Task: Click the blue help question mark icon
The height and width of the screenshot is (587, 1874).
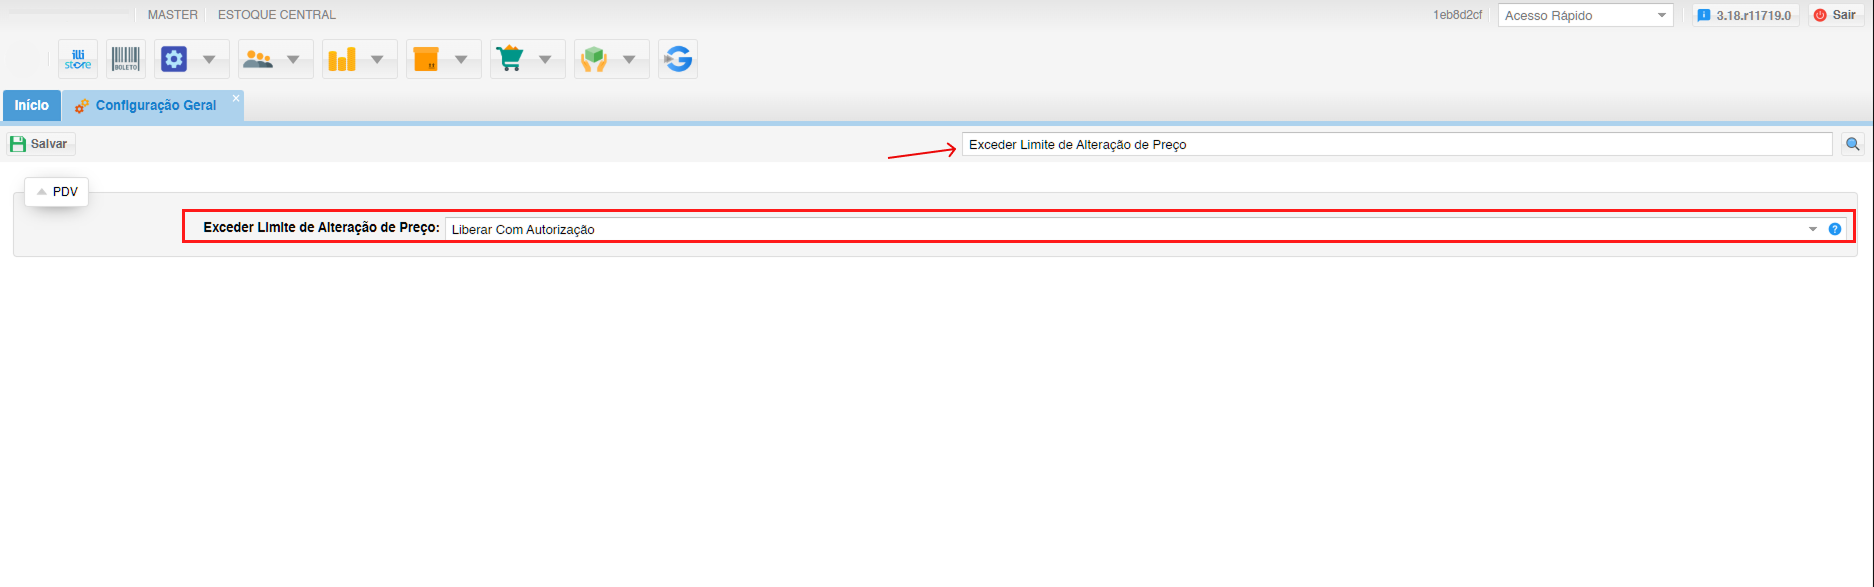Action: (x=1835, y=229)
